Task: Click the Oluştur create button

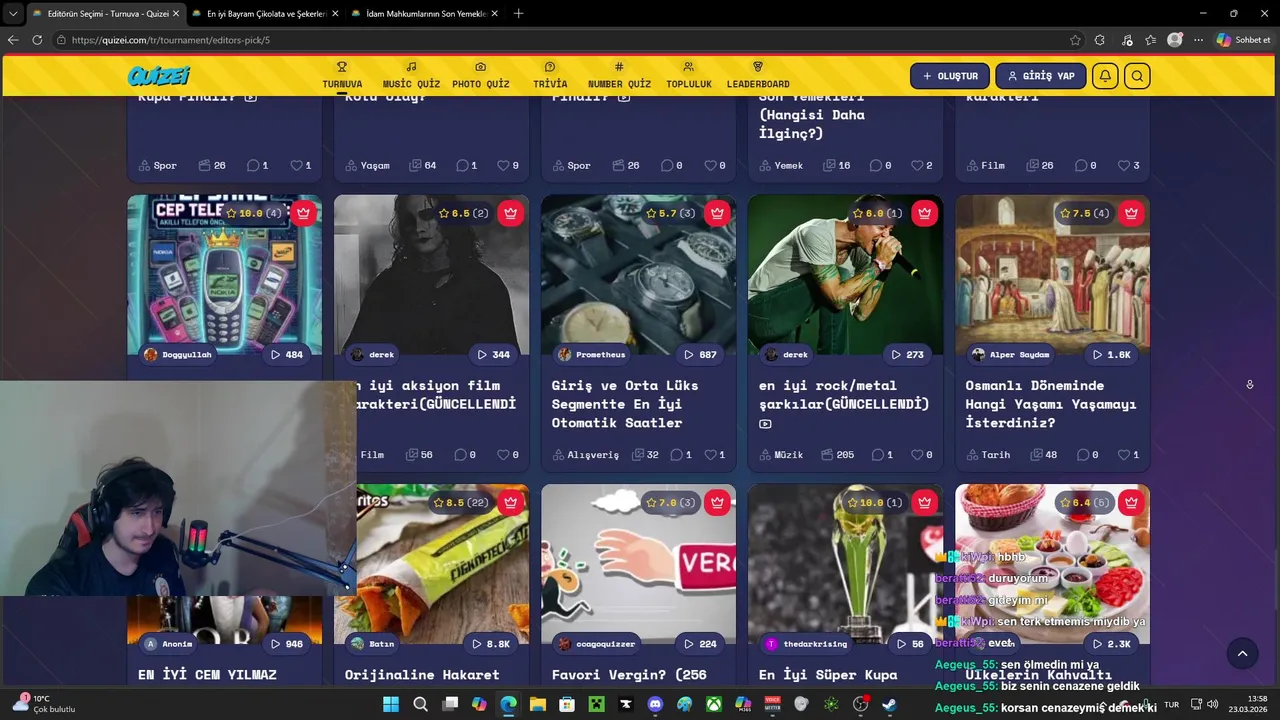Action: click(950, 76)
